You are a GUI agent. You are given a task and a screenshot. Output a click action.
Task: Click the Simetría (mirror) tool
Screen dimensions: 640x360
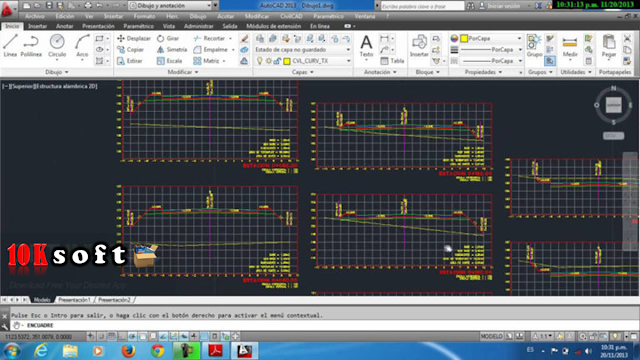(x=172, y=49)
